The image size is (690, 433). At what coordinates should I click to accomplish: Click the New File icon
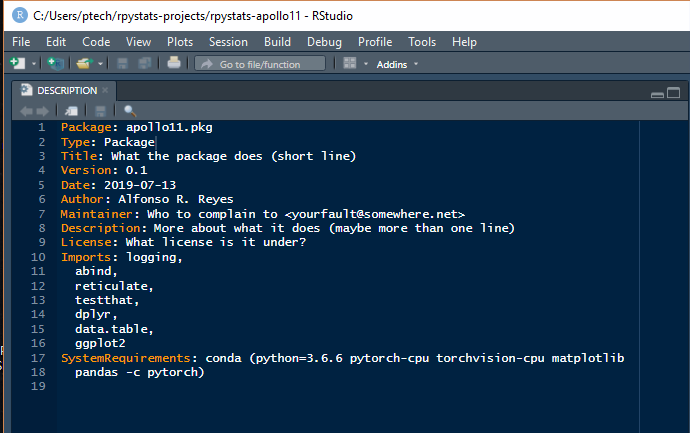pyautogui.click(x=17, y=63)
